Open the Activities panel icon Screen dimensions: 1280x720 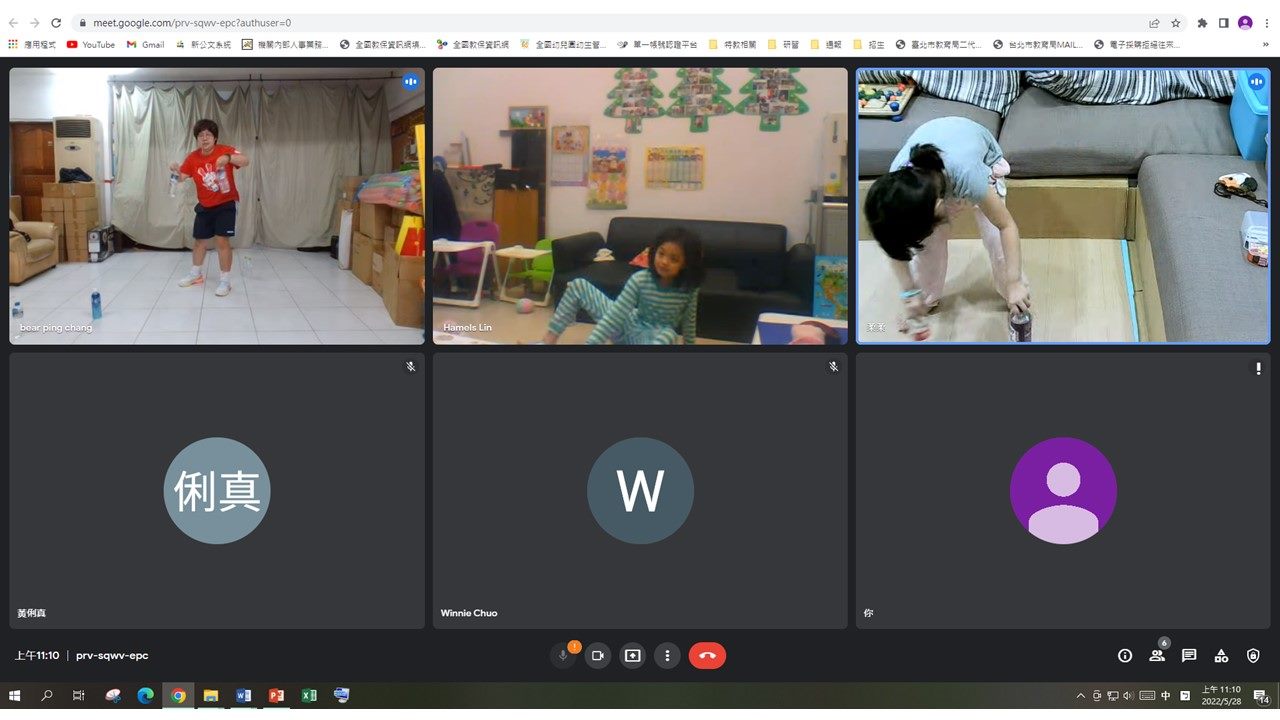[1221, 656]
